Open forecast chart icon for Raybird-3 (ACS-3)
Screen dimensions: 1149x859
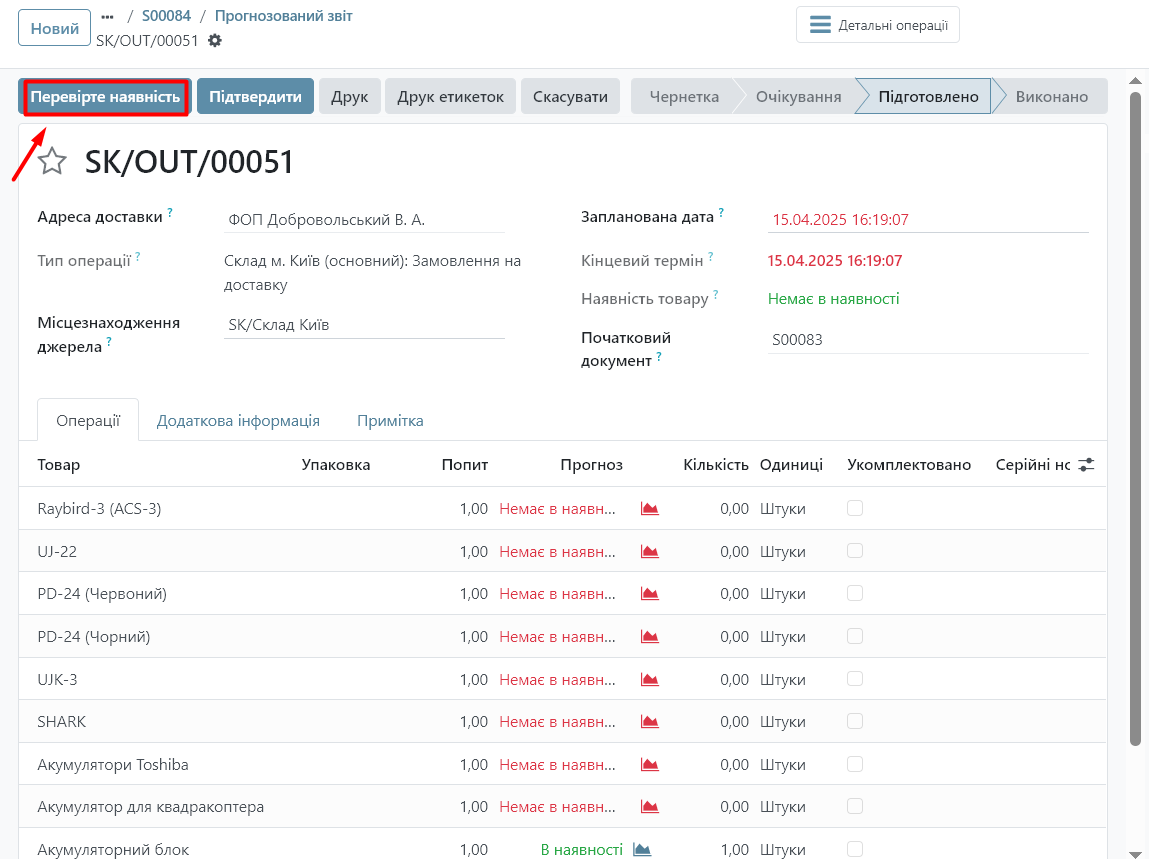tap(650, 509)
